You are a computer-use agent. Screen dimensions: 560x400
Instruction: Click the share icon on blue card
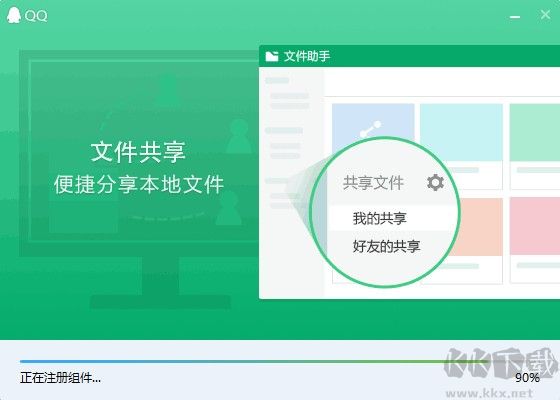pyautogui.click(x=370, y=129)
